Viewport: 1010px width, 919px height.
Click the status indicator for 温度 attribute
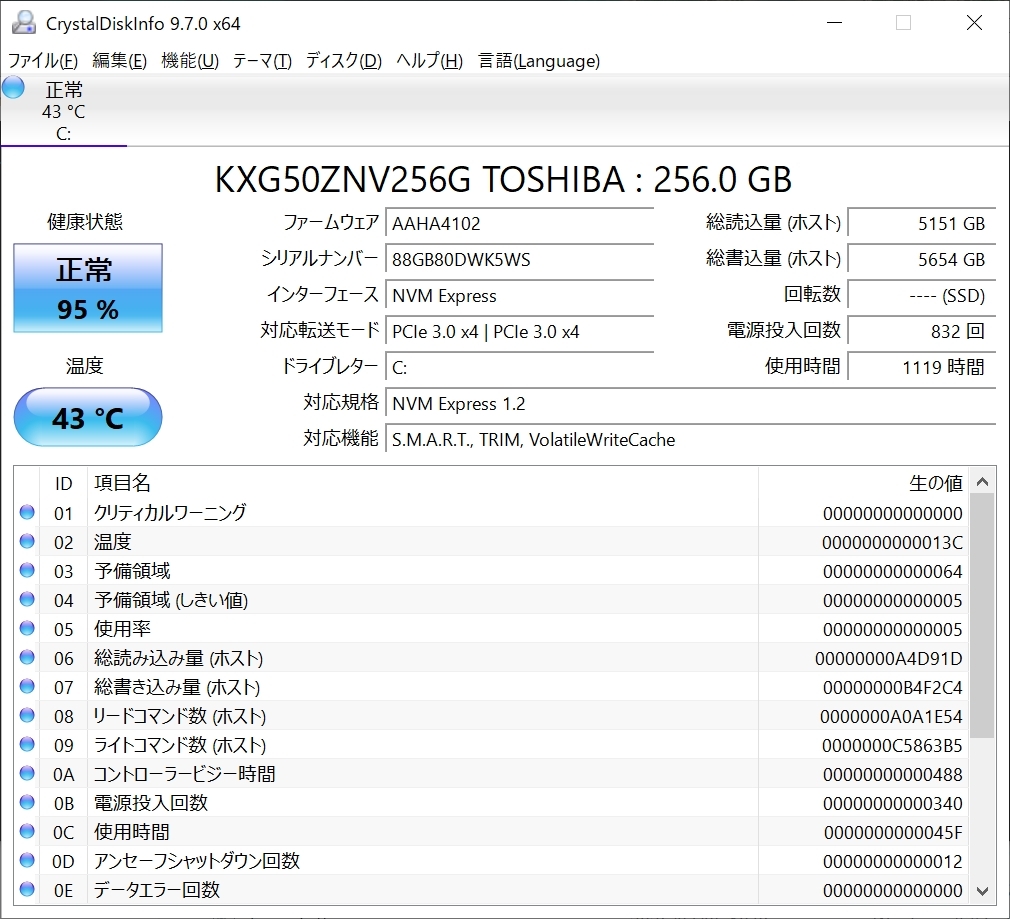[28, 541]
